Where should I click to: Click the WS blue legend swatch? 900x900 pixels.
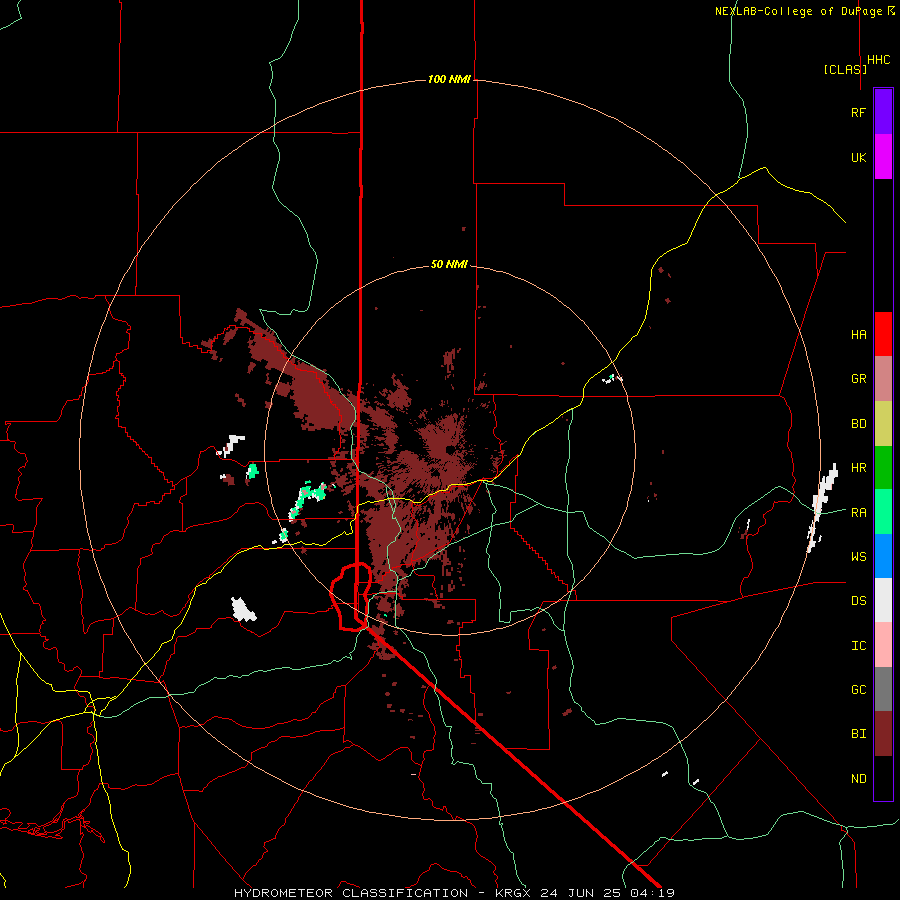pyautogui.click(x=883, y=556)
